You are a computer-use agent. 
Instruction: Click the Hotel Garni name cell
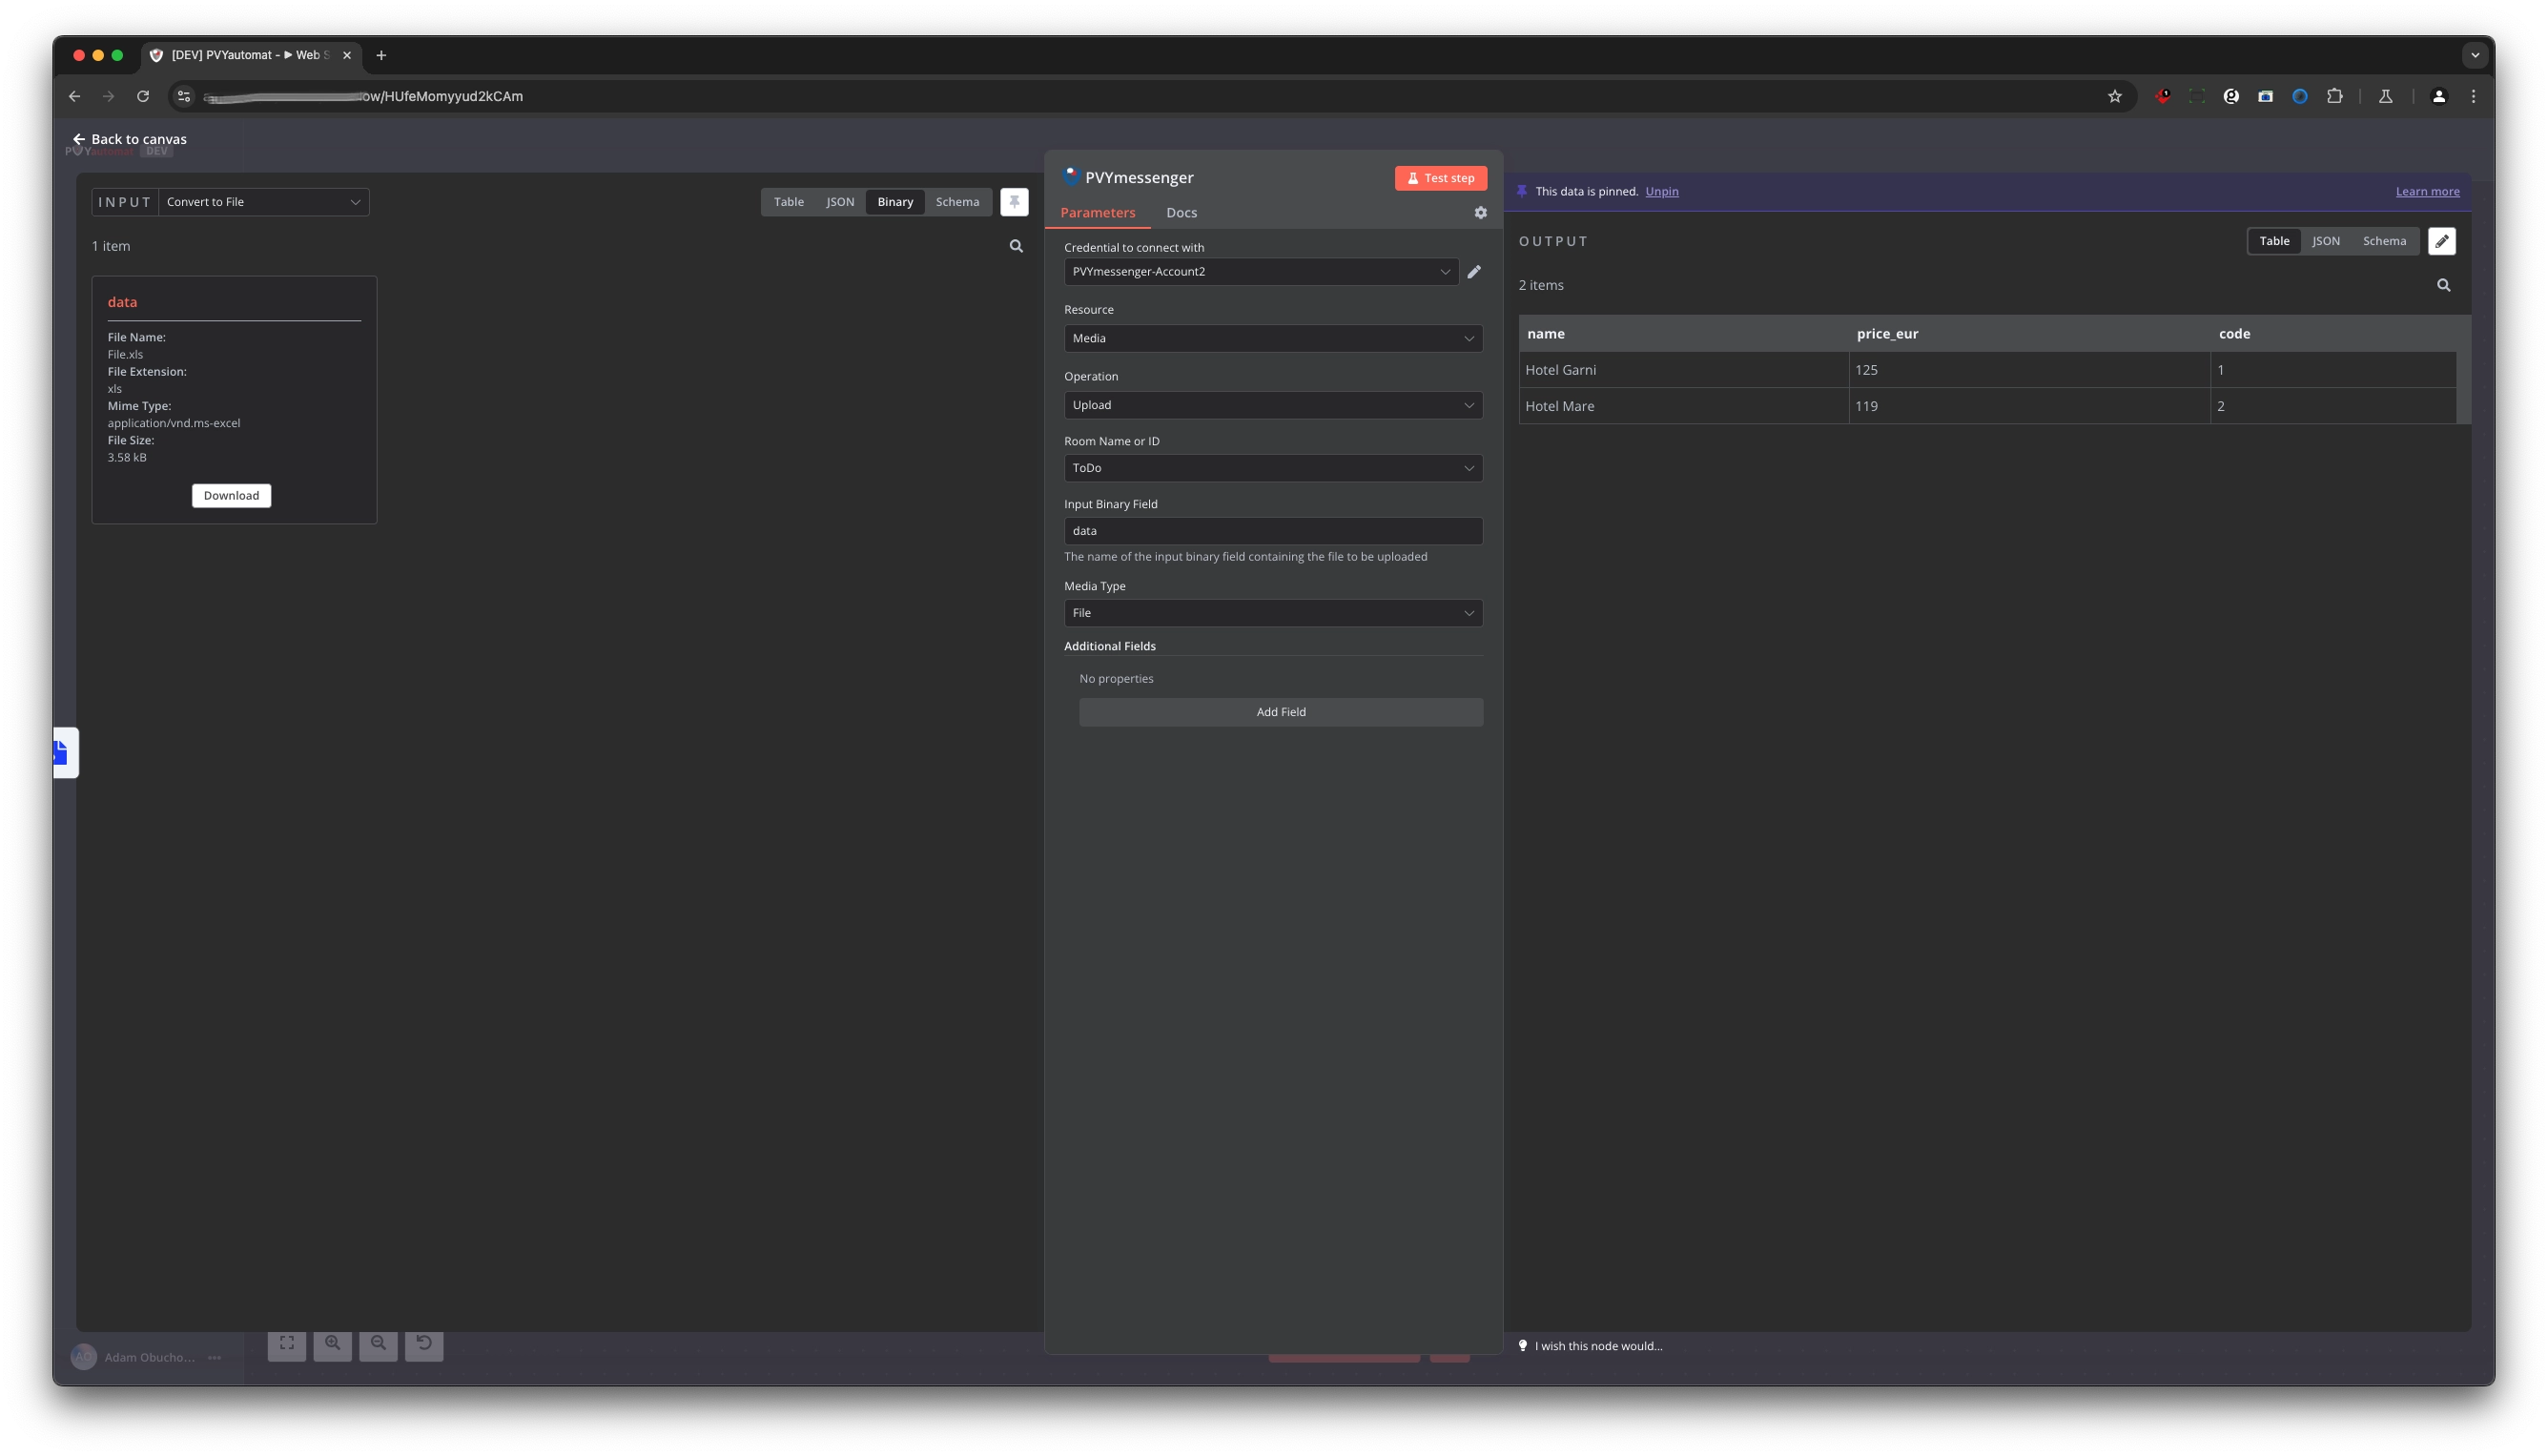1684,370
